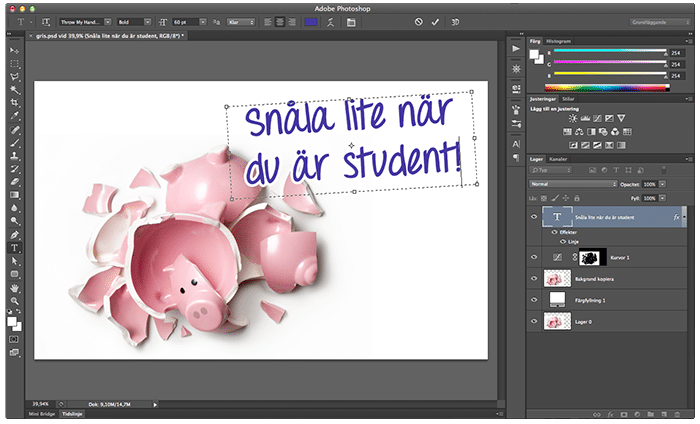Viewport: 700px width, 424px height.
Task: Select the Eyedropper tool
Action: [x=14, y=116]
